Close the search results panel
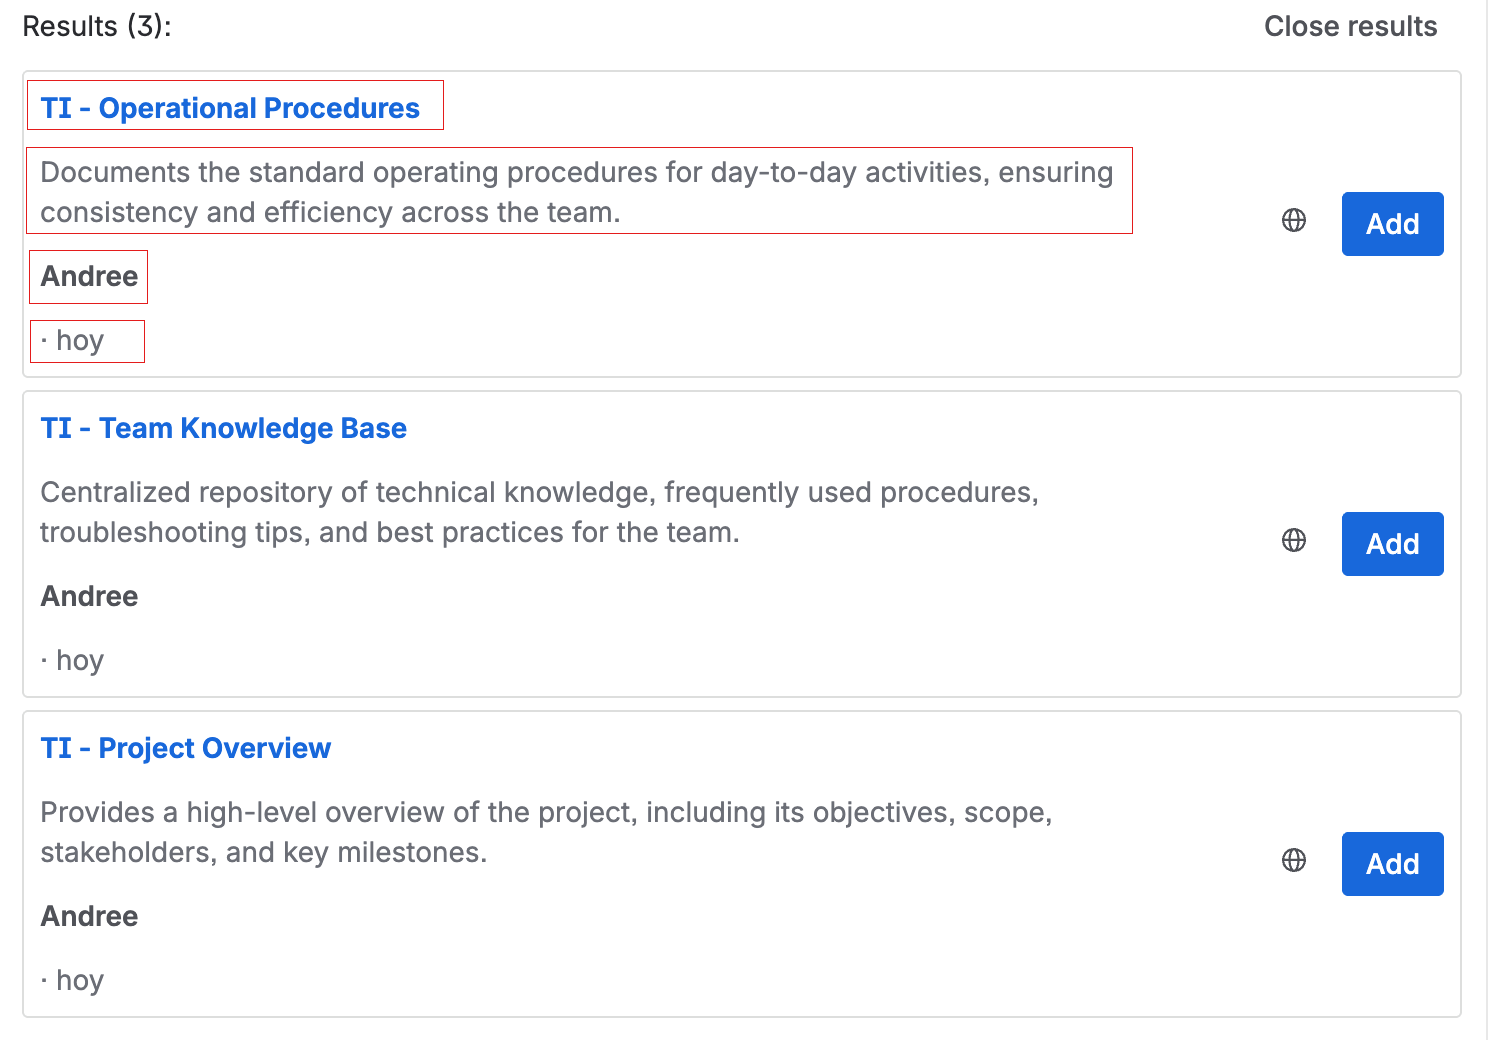 click(x=1350, y=26)
